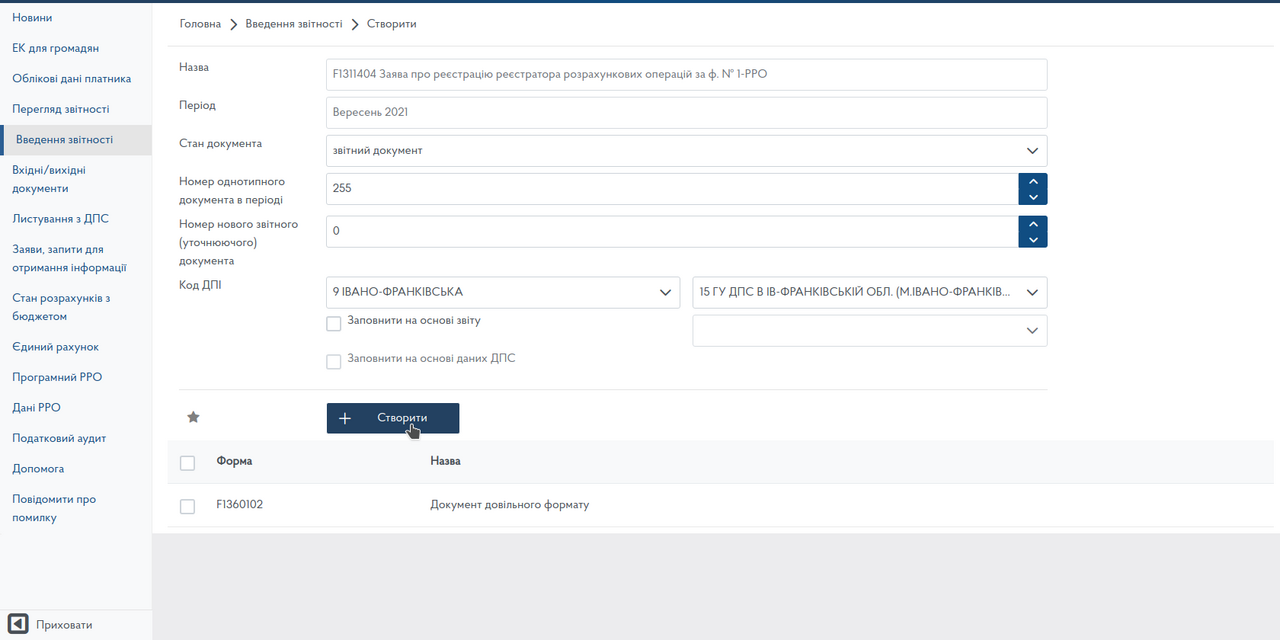1280x640 pixels.
Task: Go to Перегляд звітності menu item
Action: point(61,109)
